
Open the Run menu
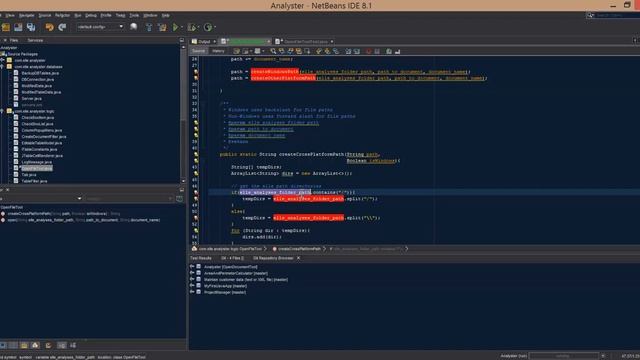pos(78,16)
